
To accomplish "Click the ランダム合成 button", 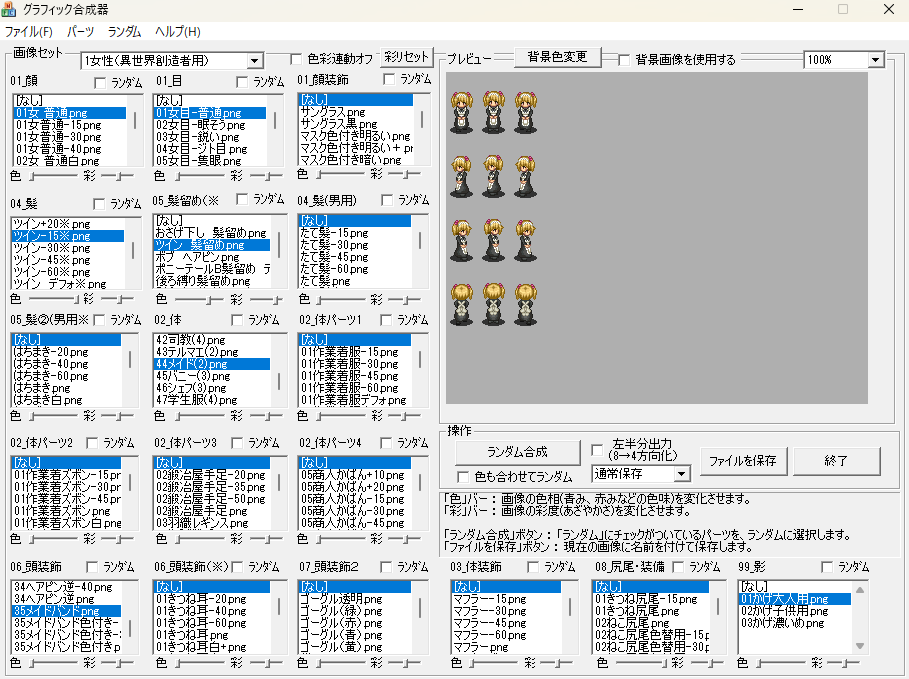I will pyautogui.click(x=516, y=451).
